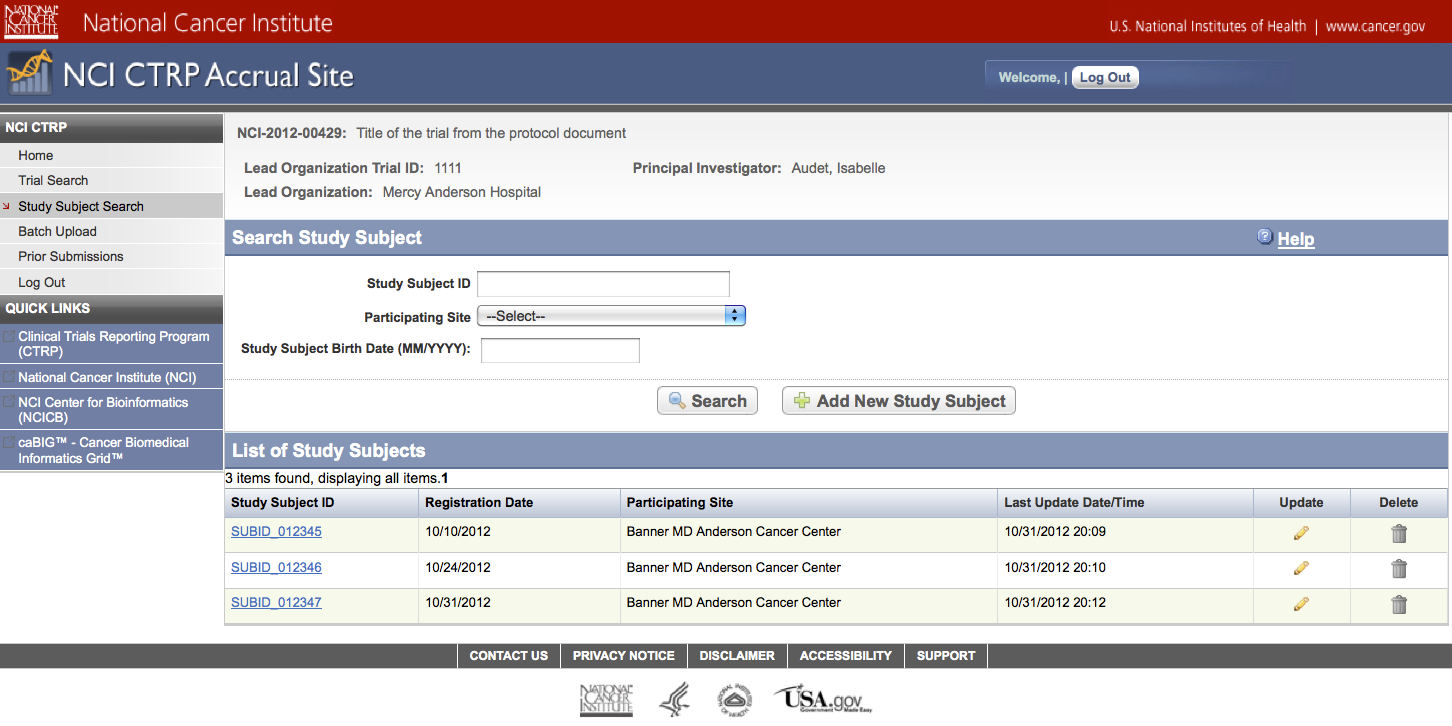
Task: Click the HHS eagle logo in footer
Action: click(675, 701)
